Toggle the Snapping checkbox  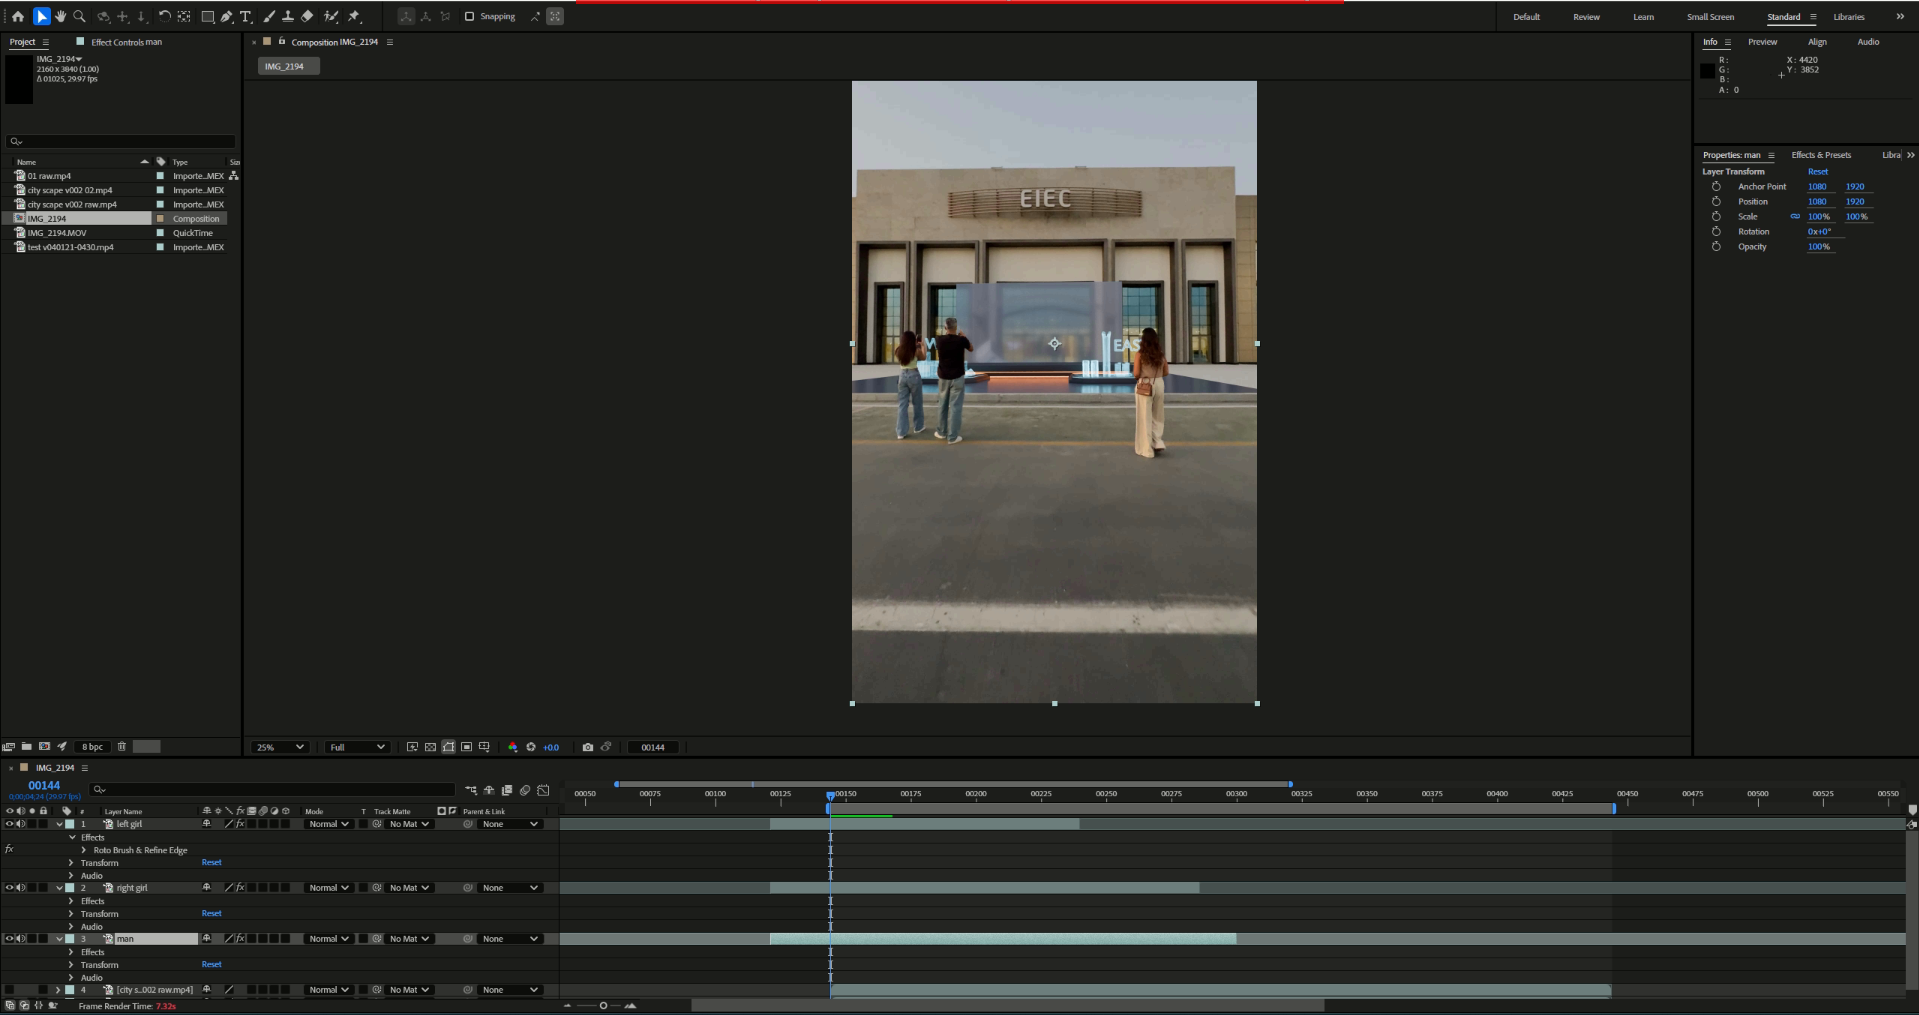pyautogui.click(x=469, y=16)
